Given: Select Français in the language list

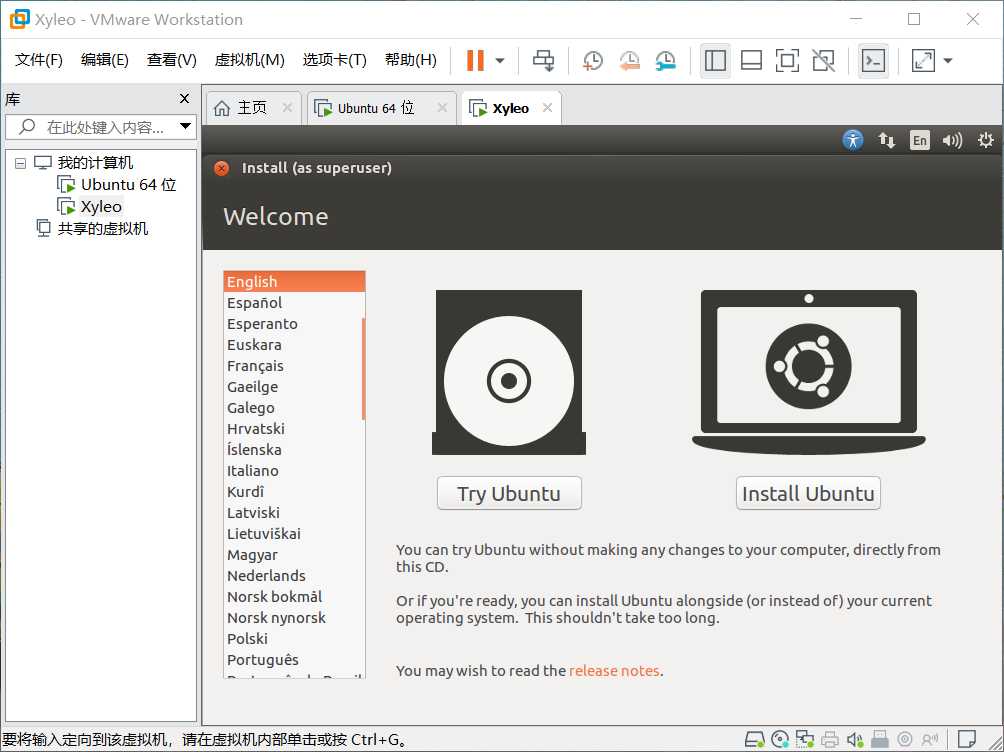Looking at the screenshot, I should 294,366.
